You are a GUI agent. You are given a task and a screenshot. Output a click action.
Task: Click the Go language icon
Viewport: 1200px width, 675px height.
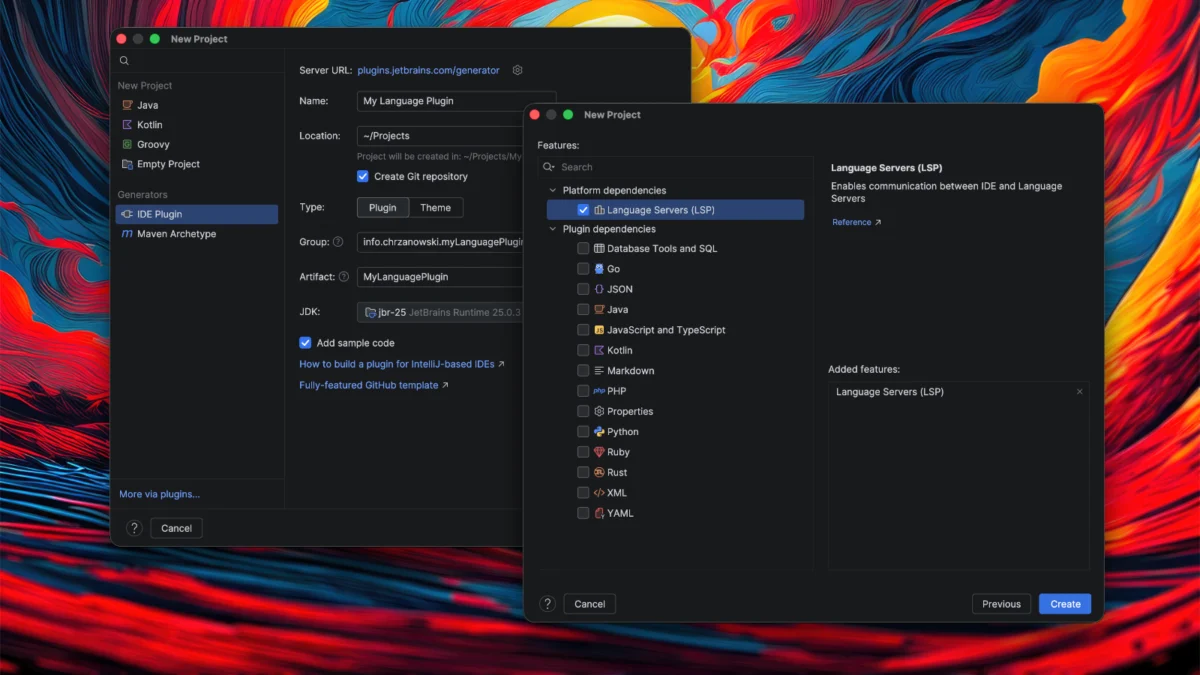(x=599, y=269)
